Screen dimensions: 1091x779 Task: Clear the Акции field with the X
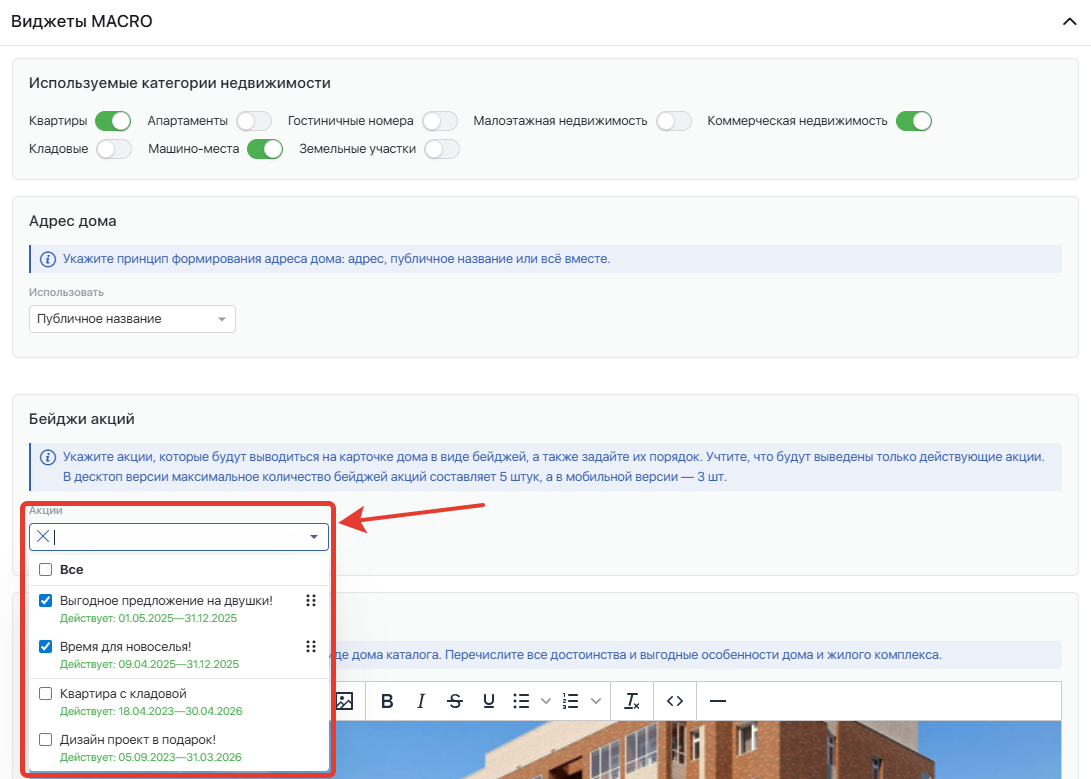click(43, 537)
